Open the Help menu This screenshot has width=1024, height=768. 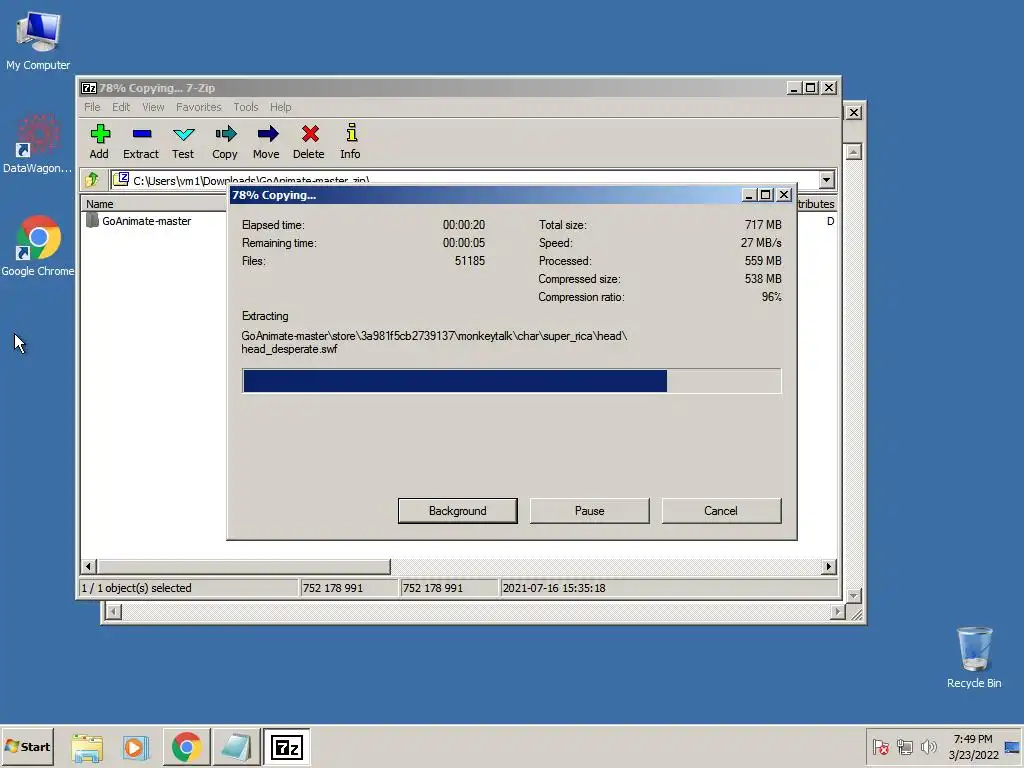tap(281, 107)
